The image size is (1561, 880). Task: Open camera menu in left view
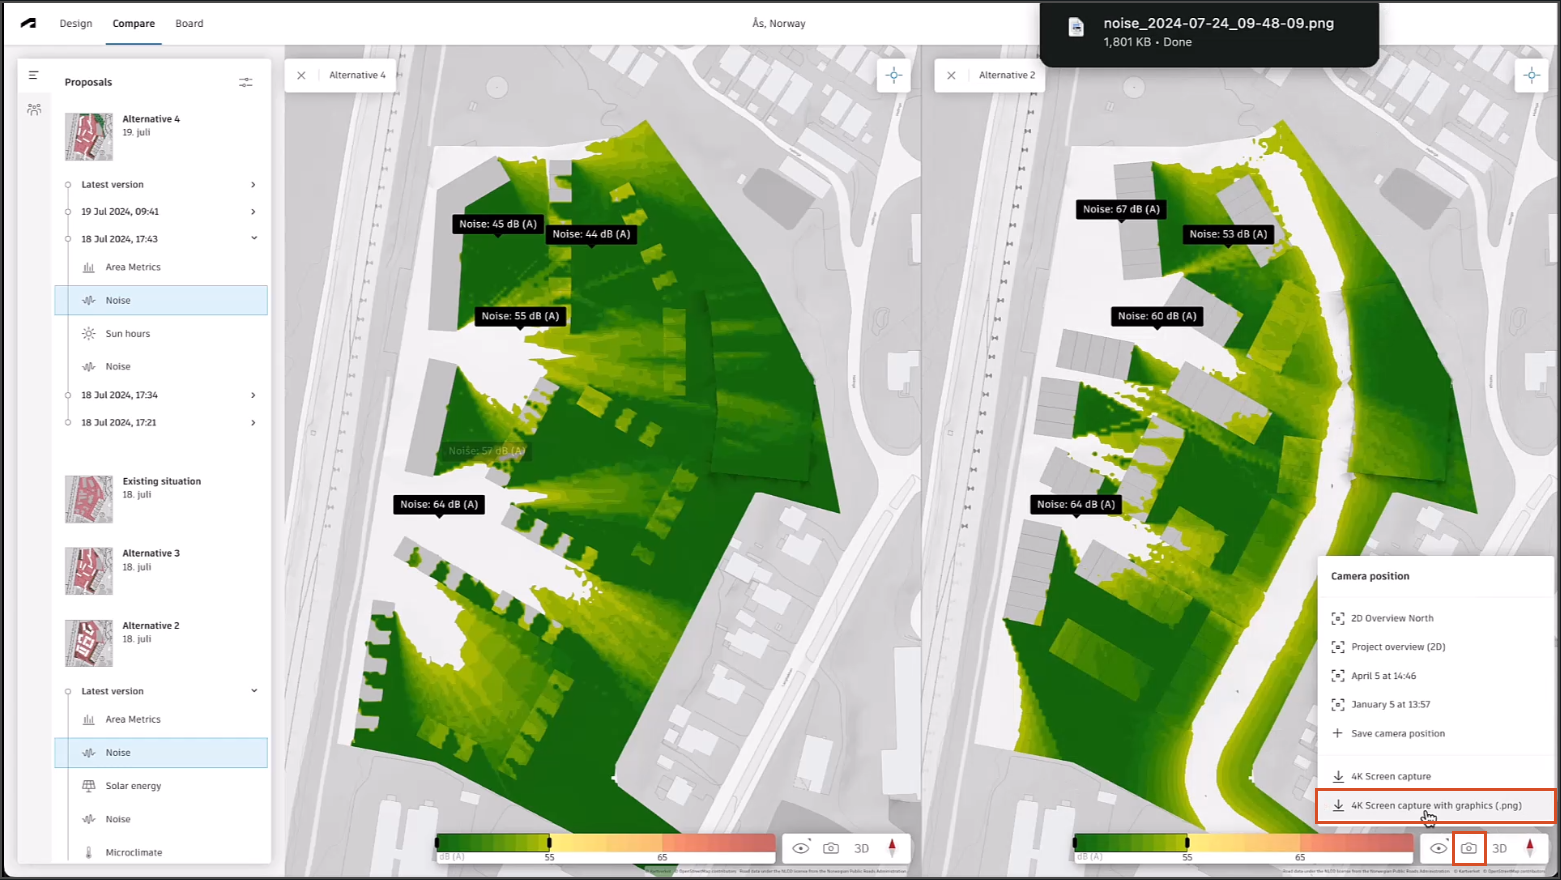click(831, 848)
